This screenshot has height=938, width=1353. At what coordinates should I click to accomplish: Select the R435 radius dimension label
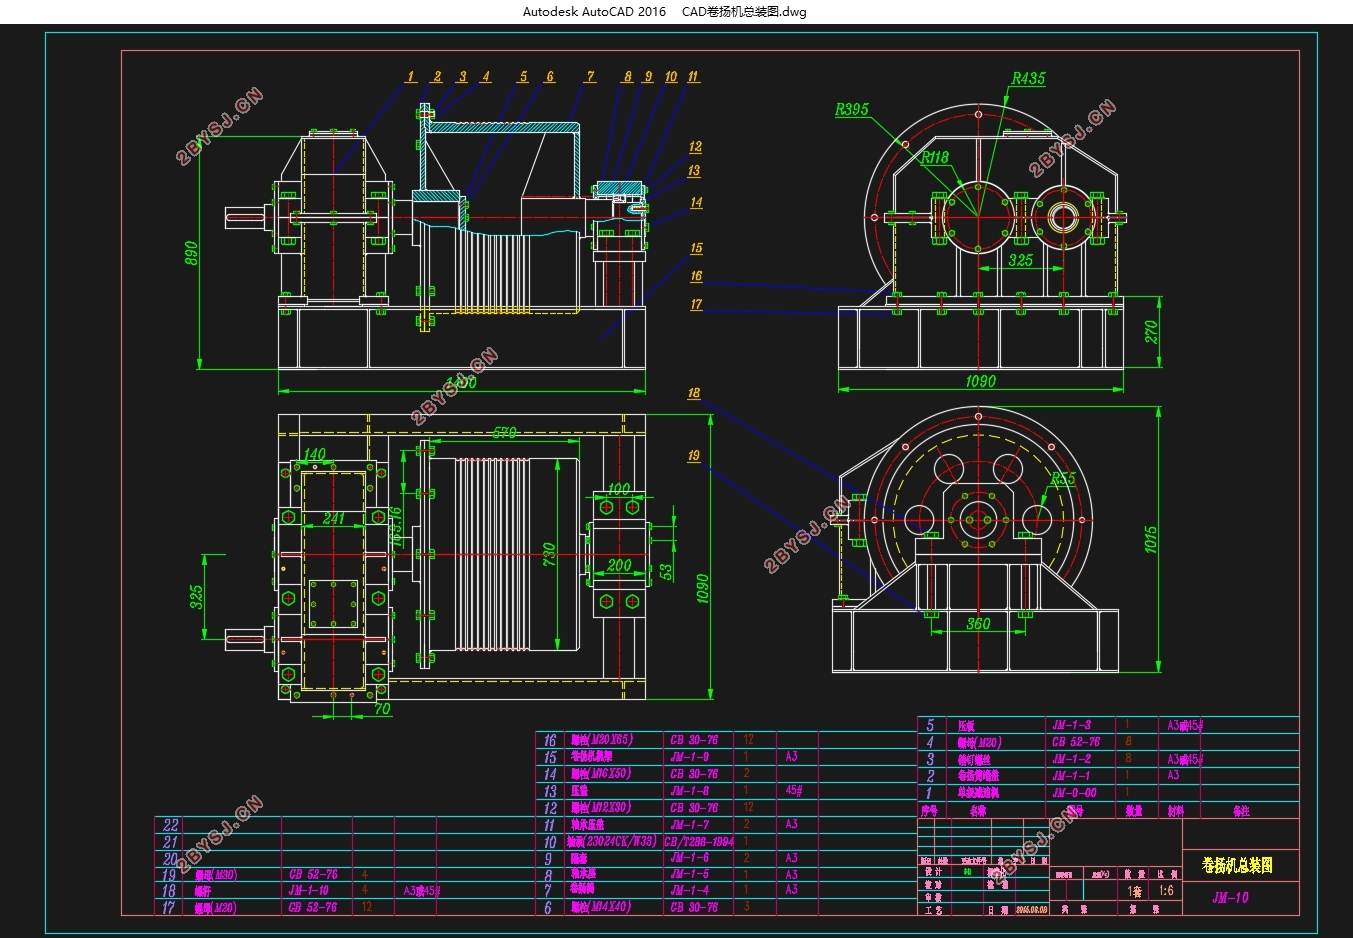pyautogui.click(x=1028, y=78)
